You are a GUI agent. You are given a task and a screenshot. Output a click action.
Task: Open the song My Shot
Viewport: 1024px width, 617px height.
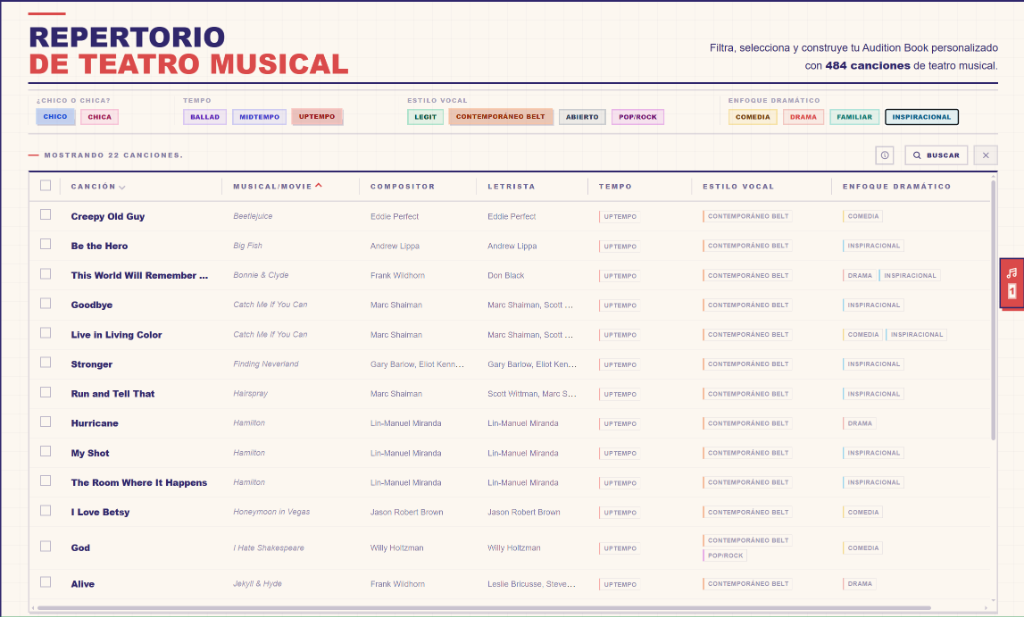pyautogui.click(x=90, y=453)
